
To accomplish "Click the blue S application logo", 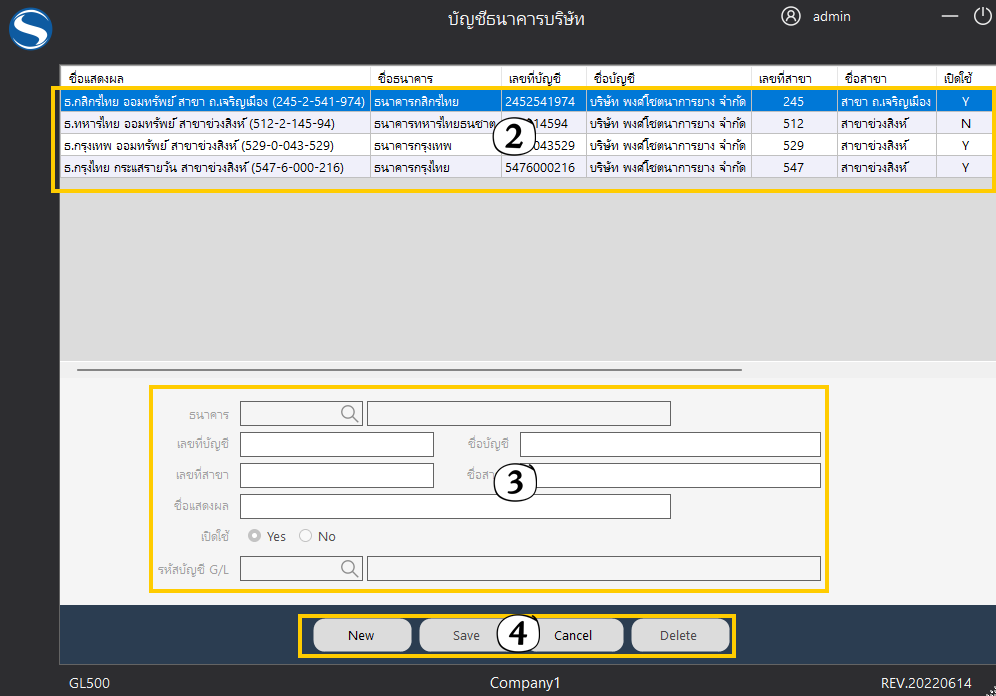I will pos(30,28).
